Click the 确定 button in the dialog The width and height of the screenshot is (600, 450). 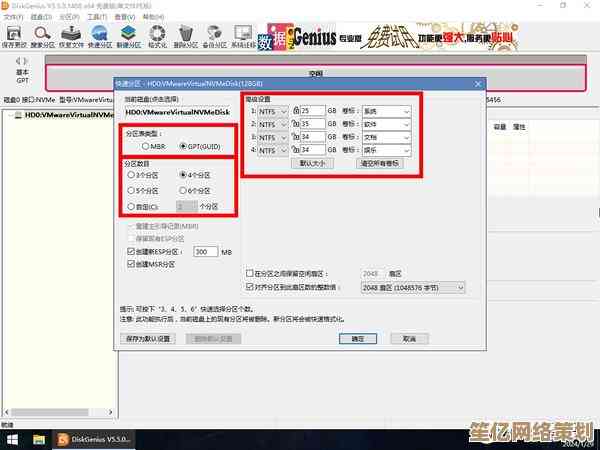click(358, 339)
